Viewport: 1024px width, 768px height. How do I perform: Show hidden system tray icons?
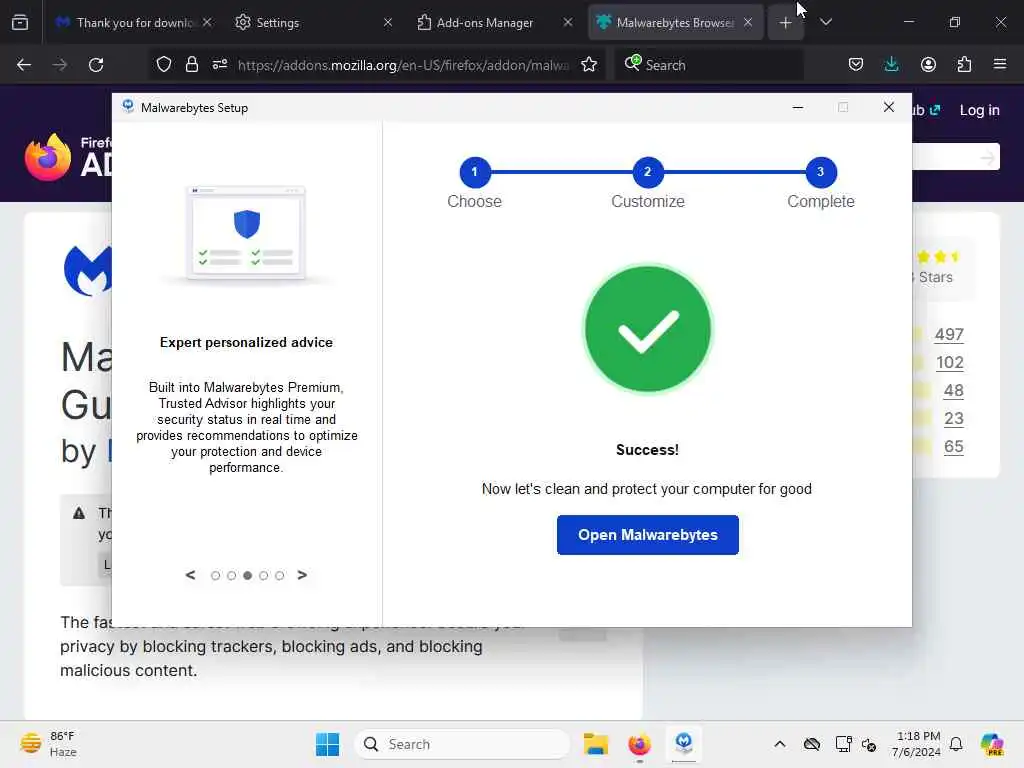(x=780, y=744)
